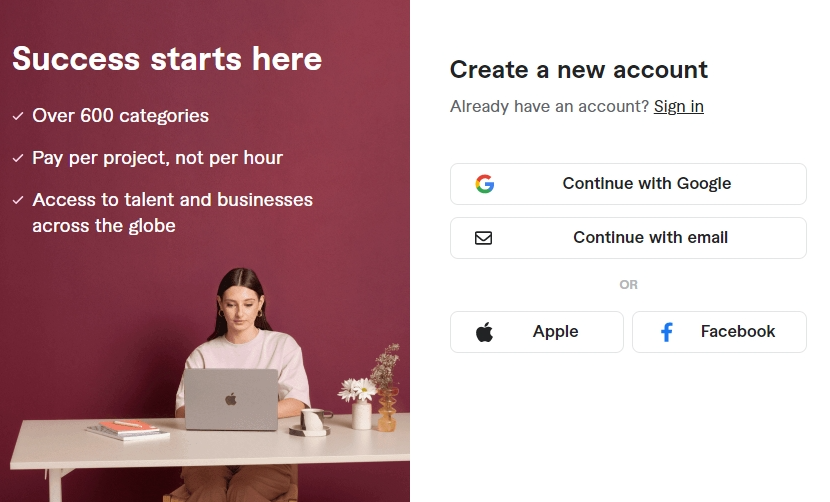830x502 pixels.
Task: Click checkmark beside Over 600 categories
Action: click(x=18, y=116)
